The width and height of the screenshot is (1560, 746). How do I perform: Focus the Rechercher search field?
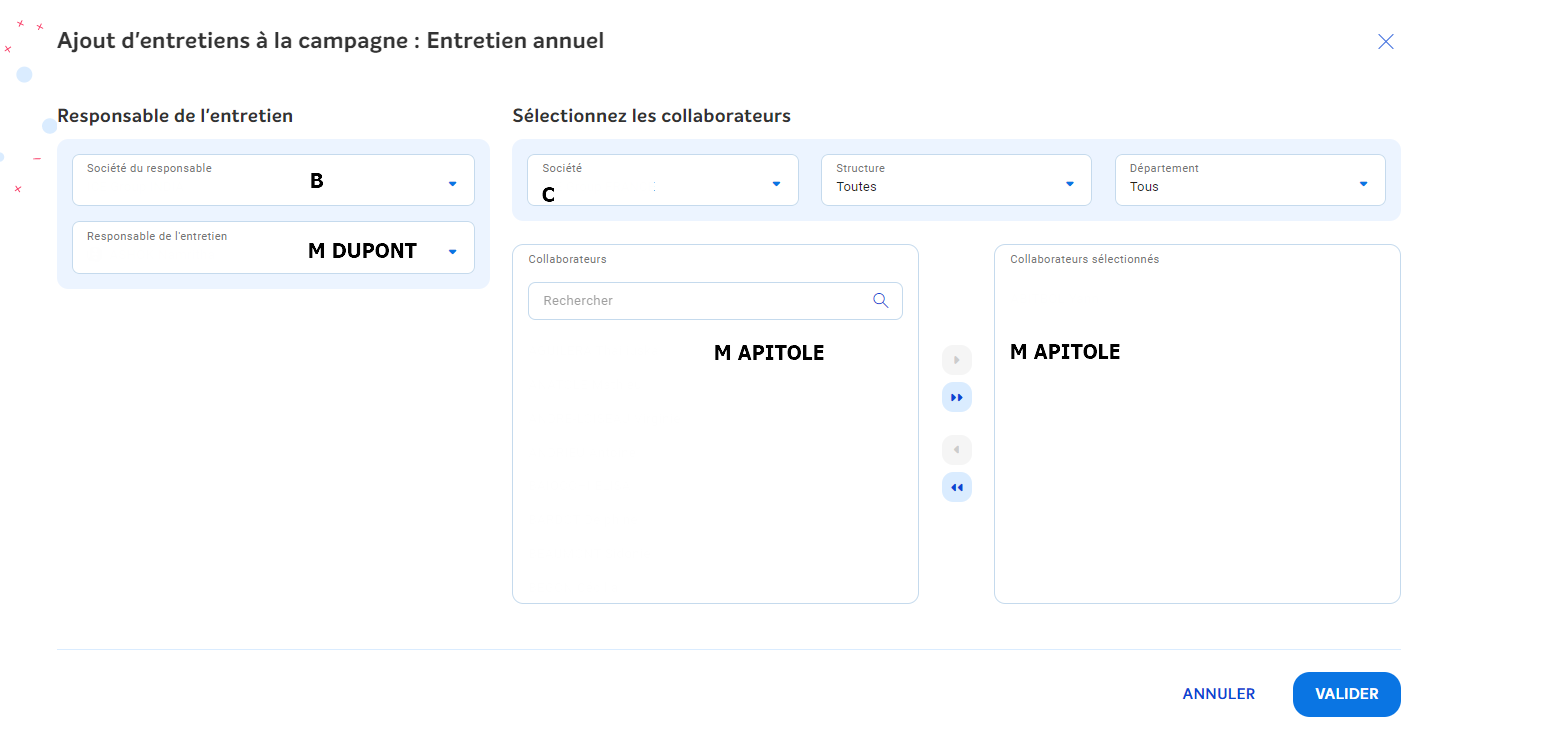[700, 300]
